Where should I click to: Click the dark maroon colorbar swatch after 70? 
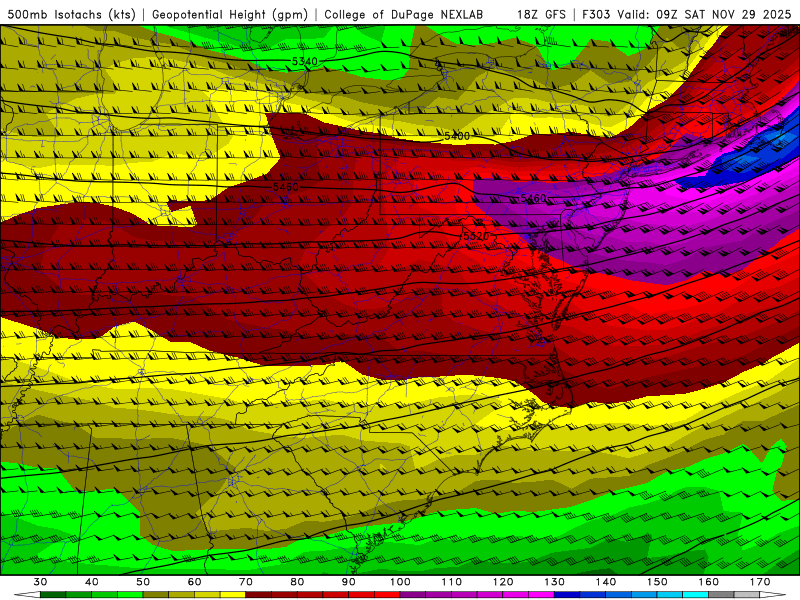259,595
